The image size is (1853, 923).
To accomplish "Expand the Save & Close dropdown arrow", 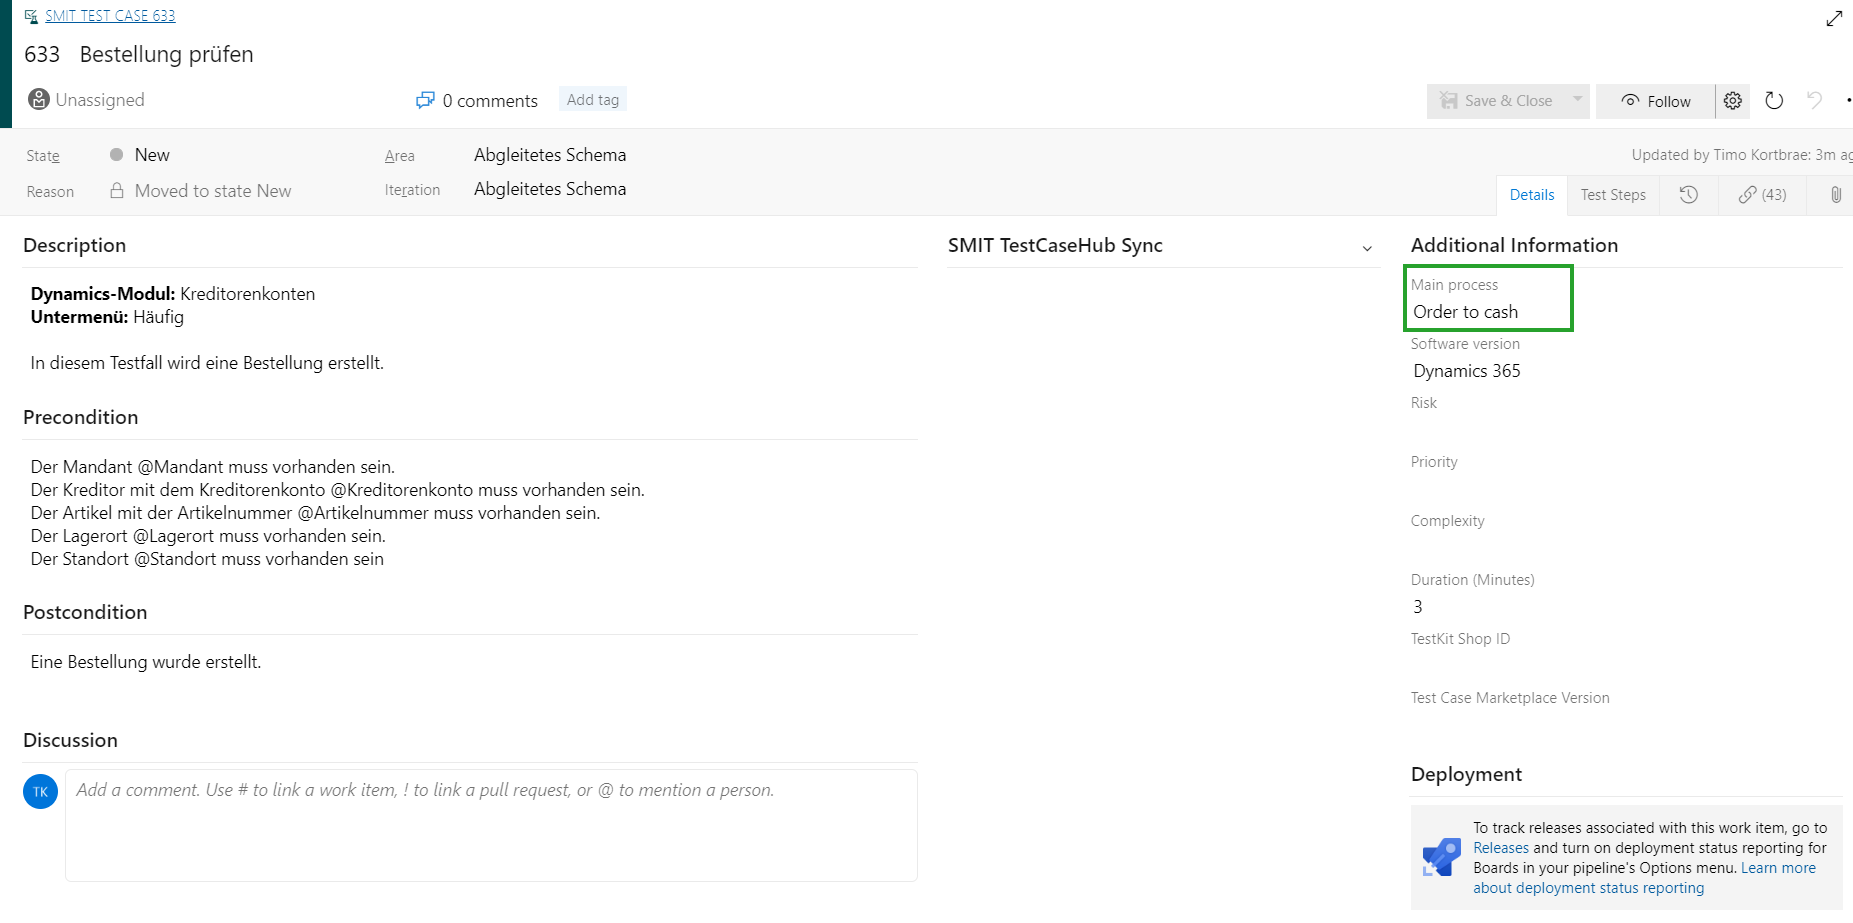I will [1577, 100].
